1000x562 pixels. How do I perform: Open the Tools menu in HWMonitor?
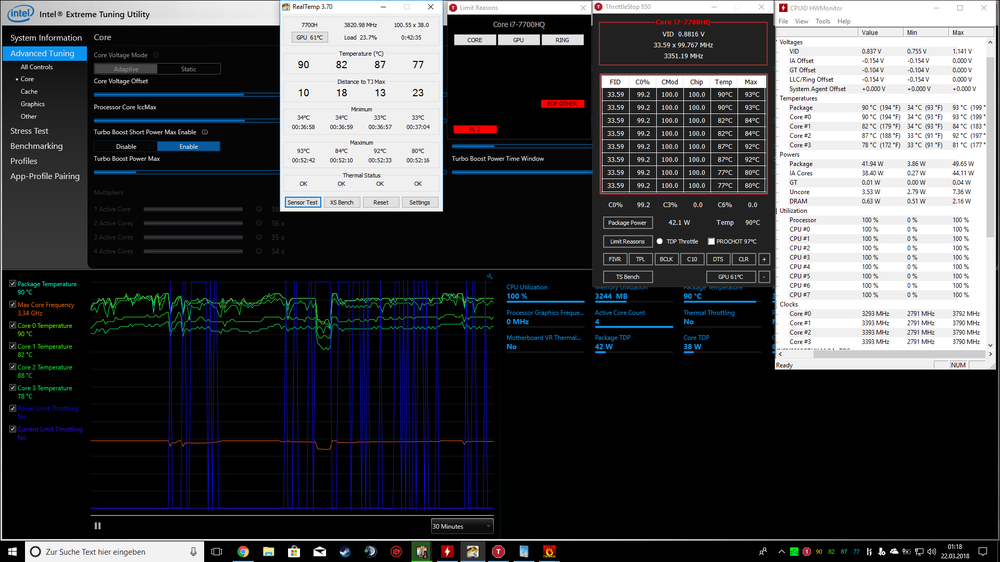823,21
